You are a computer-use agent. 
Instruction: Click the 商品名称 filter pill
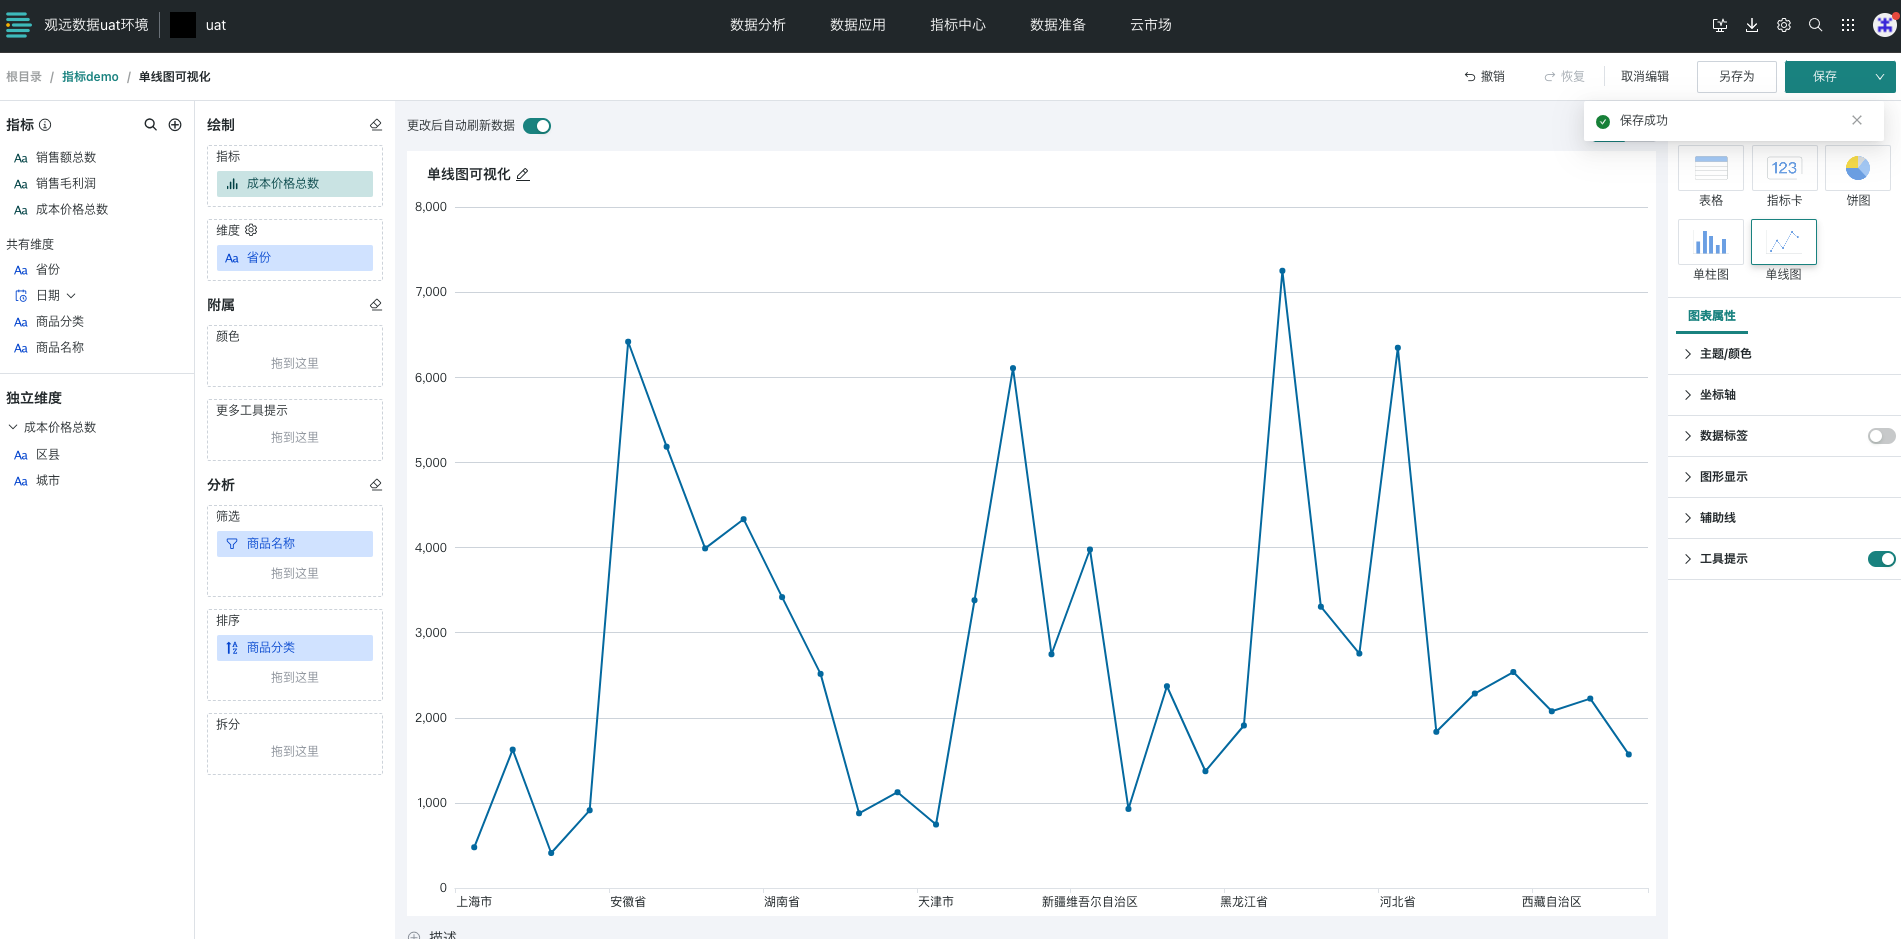point(294,544)
